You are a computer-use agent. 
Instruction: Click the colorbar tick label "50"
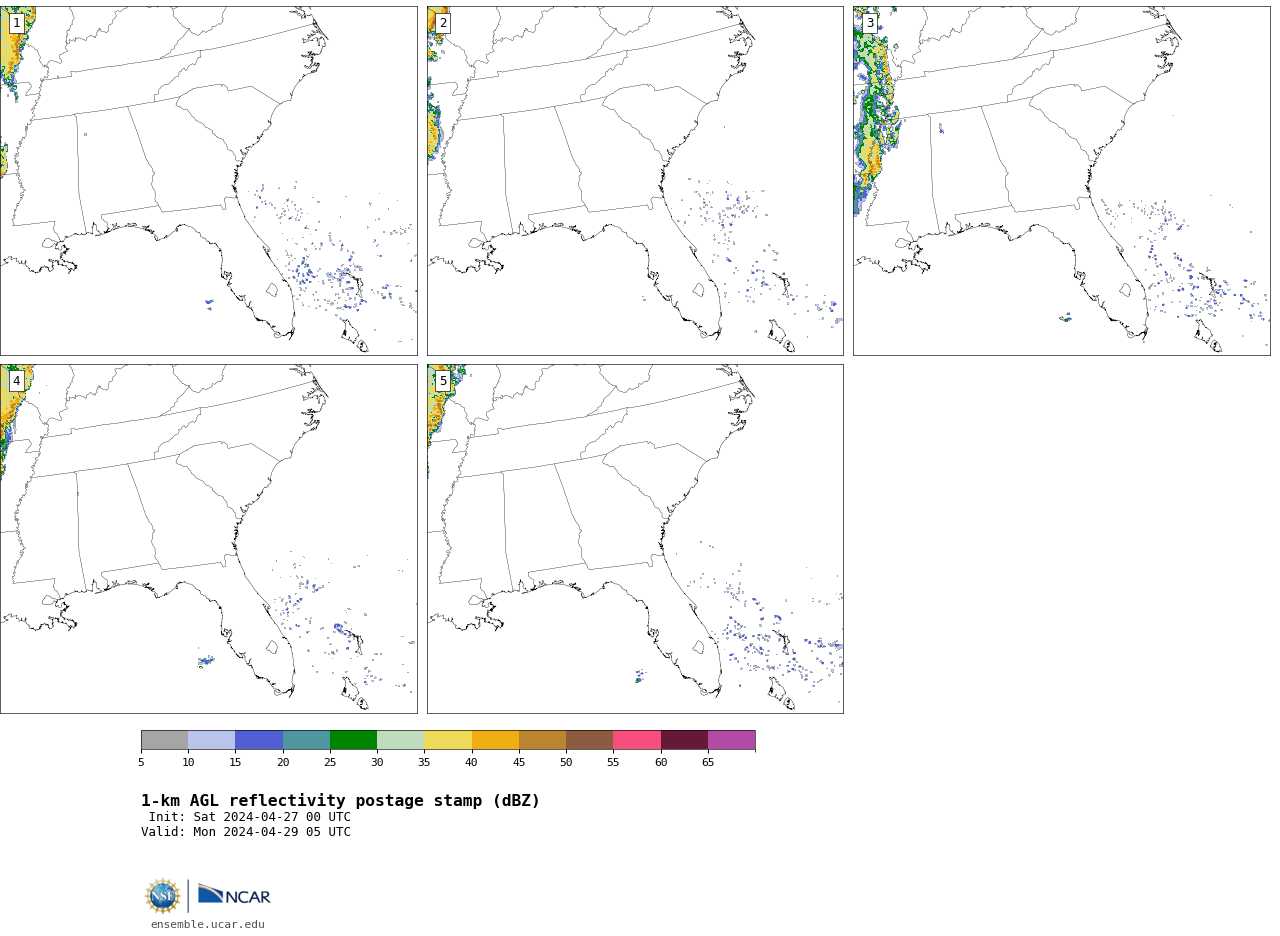pos(566,763)
